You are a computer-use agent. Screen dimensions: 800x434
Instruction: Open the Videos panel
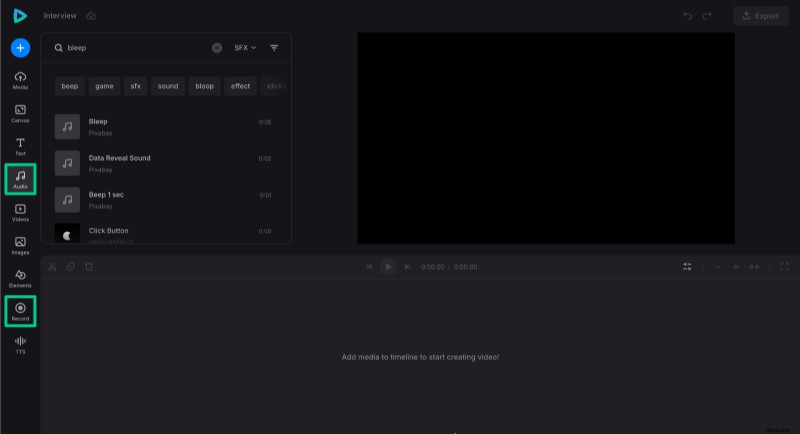click(20, 213)
